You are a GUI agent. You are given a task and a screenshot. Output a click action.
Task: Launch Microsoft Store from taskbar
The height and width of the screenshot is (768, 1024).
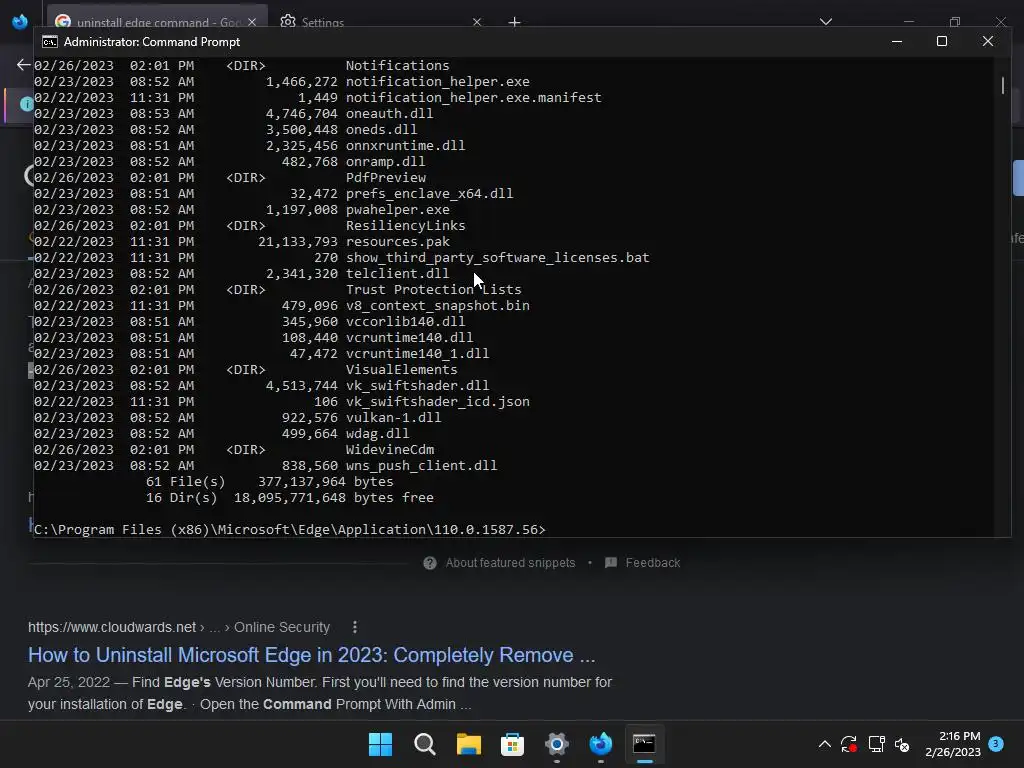click(513, 744)
